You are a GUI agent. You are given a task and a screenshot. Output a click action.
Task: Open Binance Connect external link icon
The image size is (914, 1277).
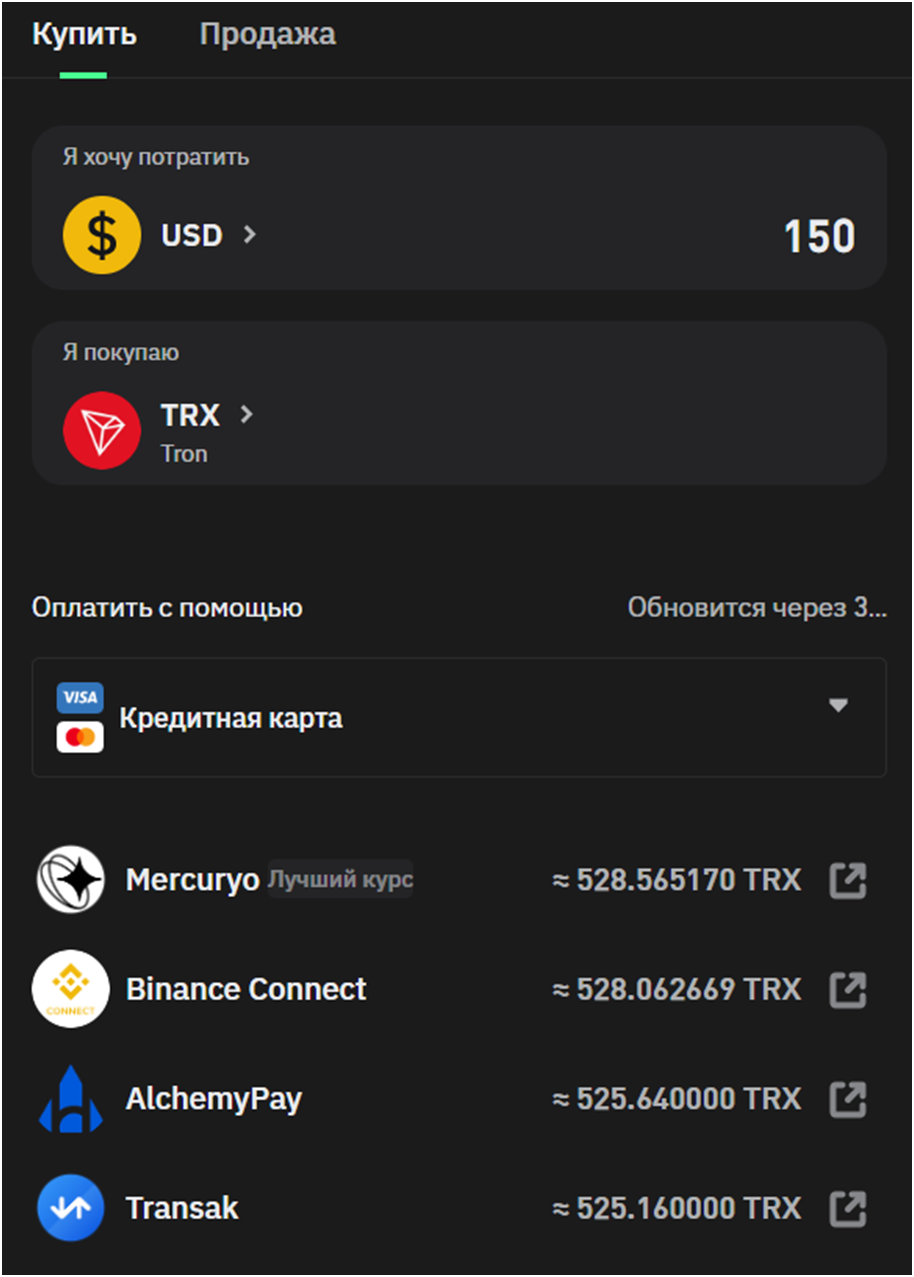point(848,990)
